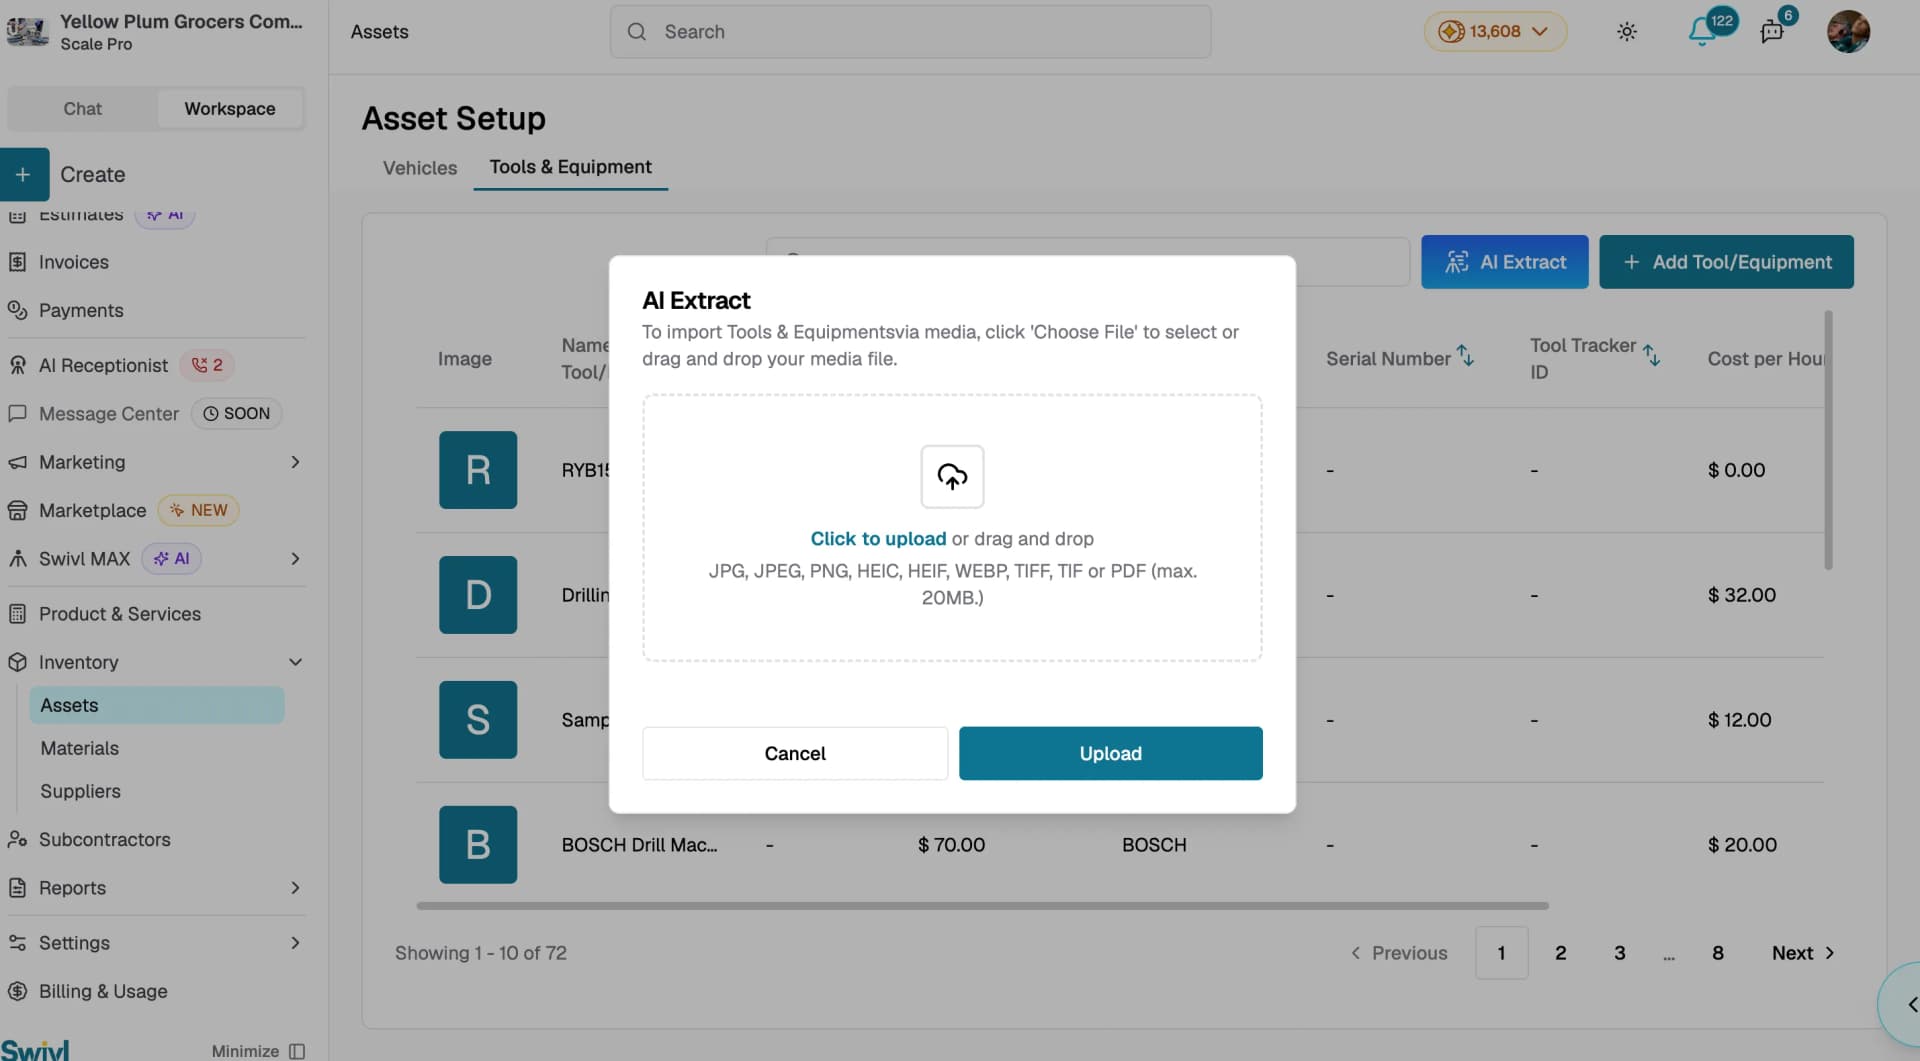Open the notifications bell icon
This screenshot has height=1061, width=1920.
pyautogui.click(x=1701, y=32)
